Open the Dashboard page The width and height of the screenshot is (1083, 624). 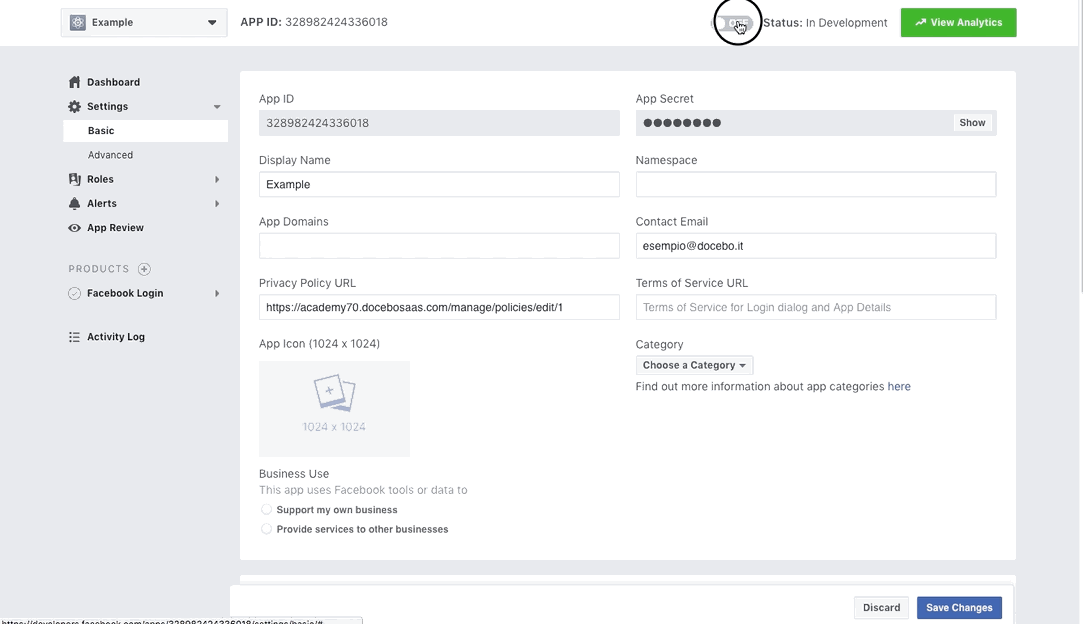pos(113,82)
